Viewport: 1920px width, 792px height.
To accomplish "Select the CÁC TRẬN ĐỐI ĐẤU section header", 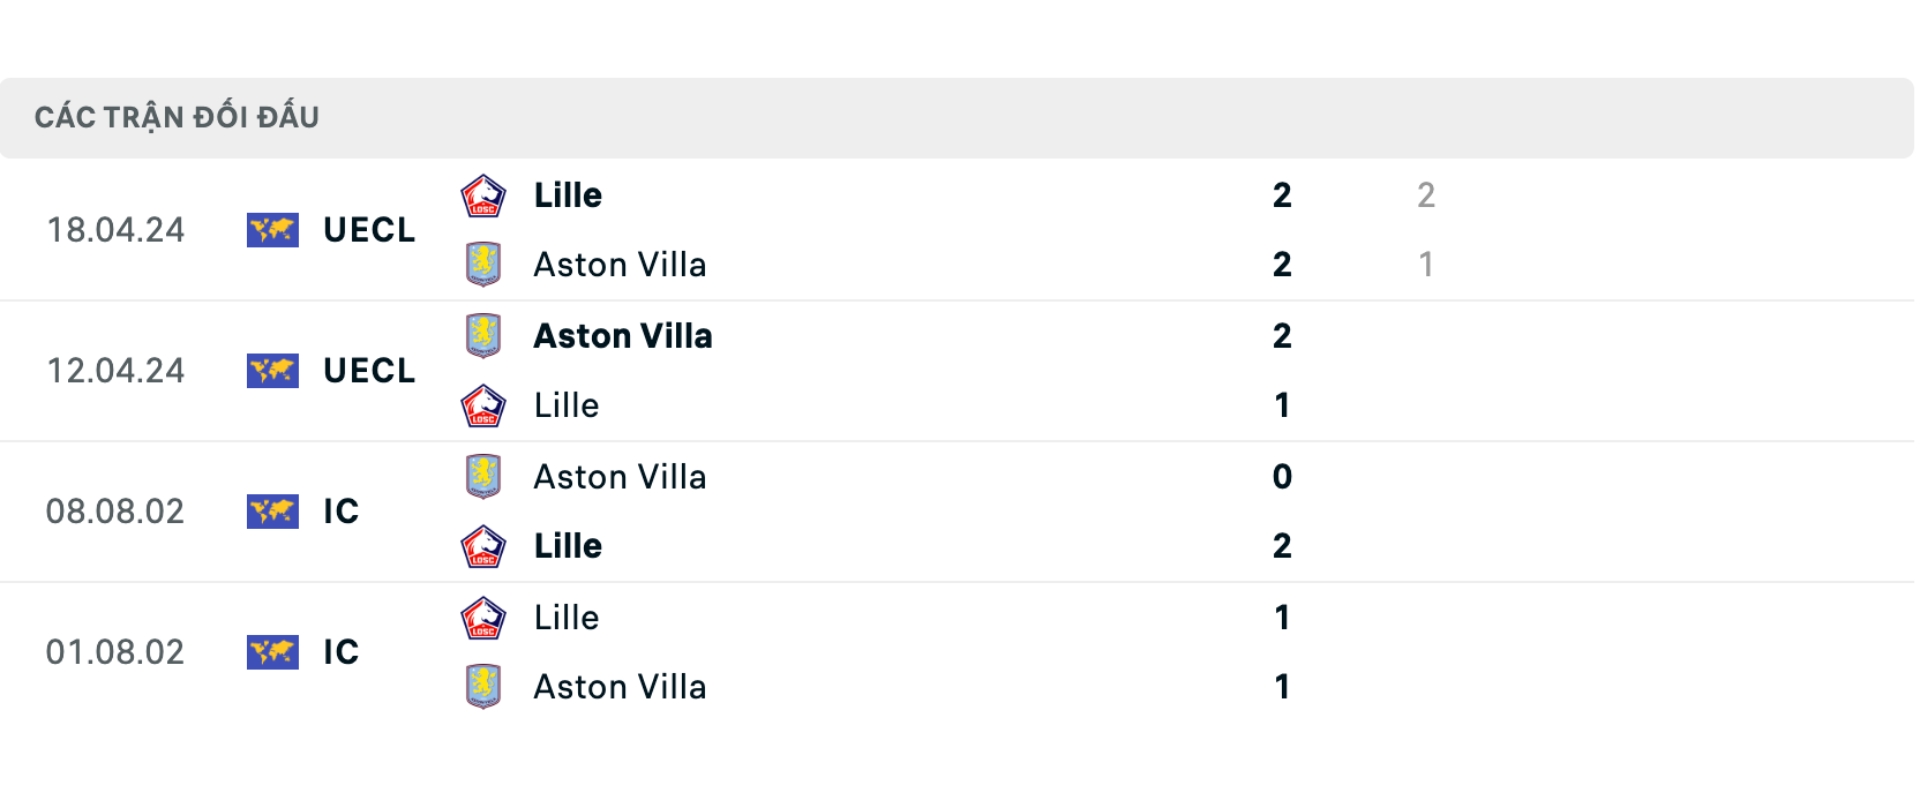I will click(177, 116).
